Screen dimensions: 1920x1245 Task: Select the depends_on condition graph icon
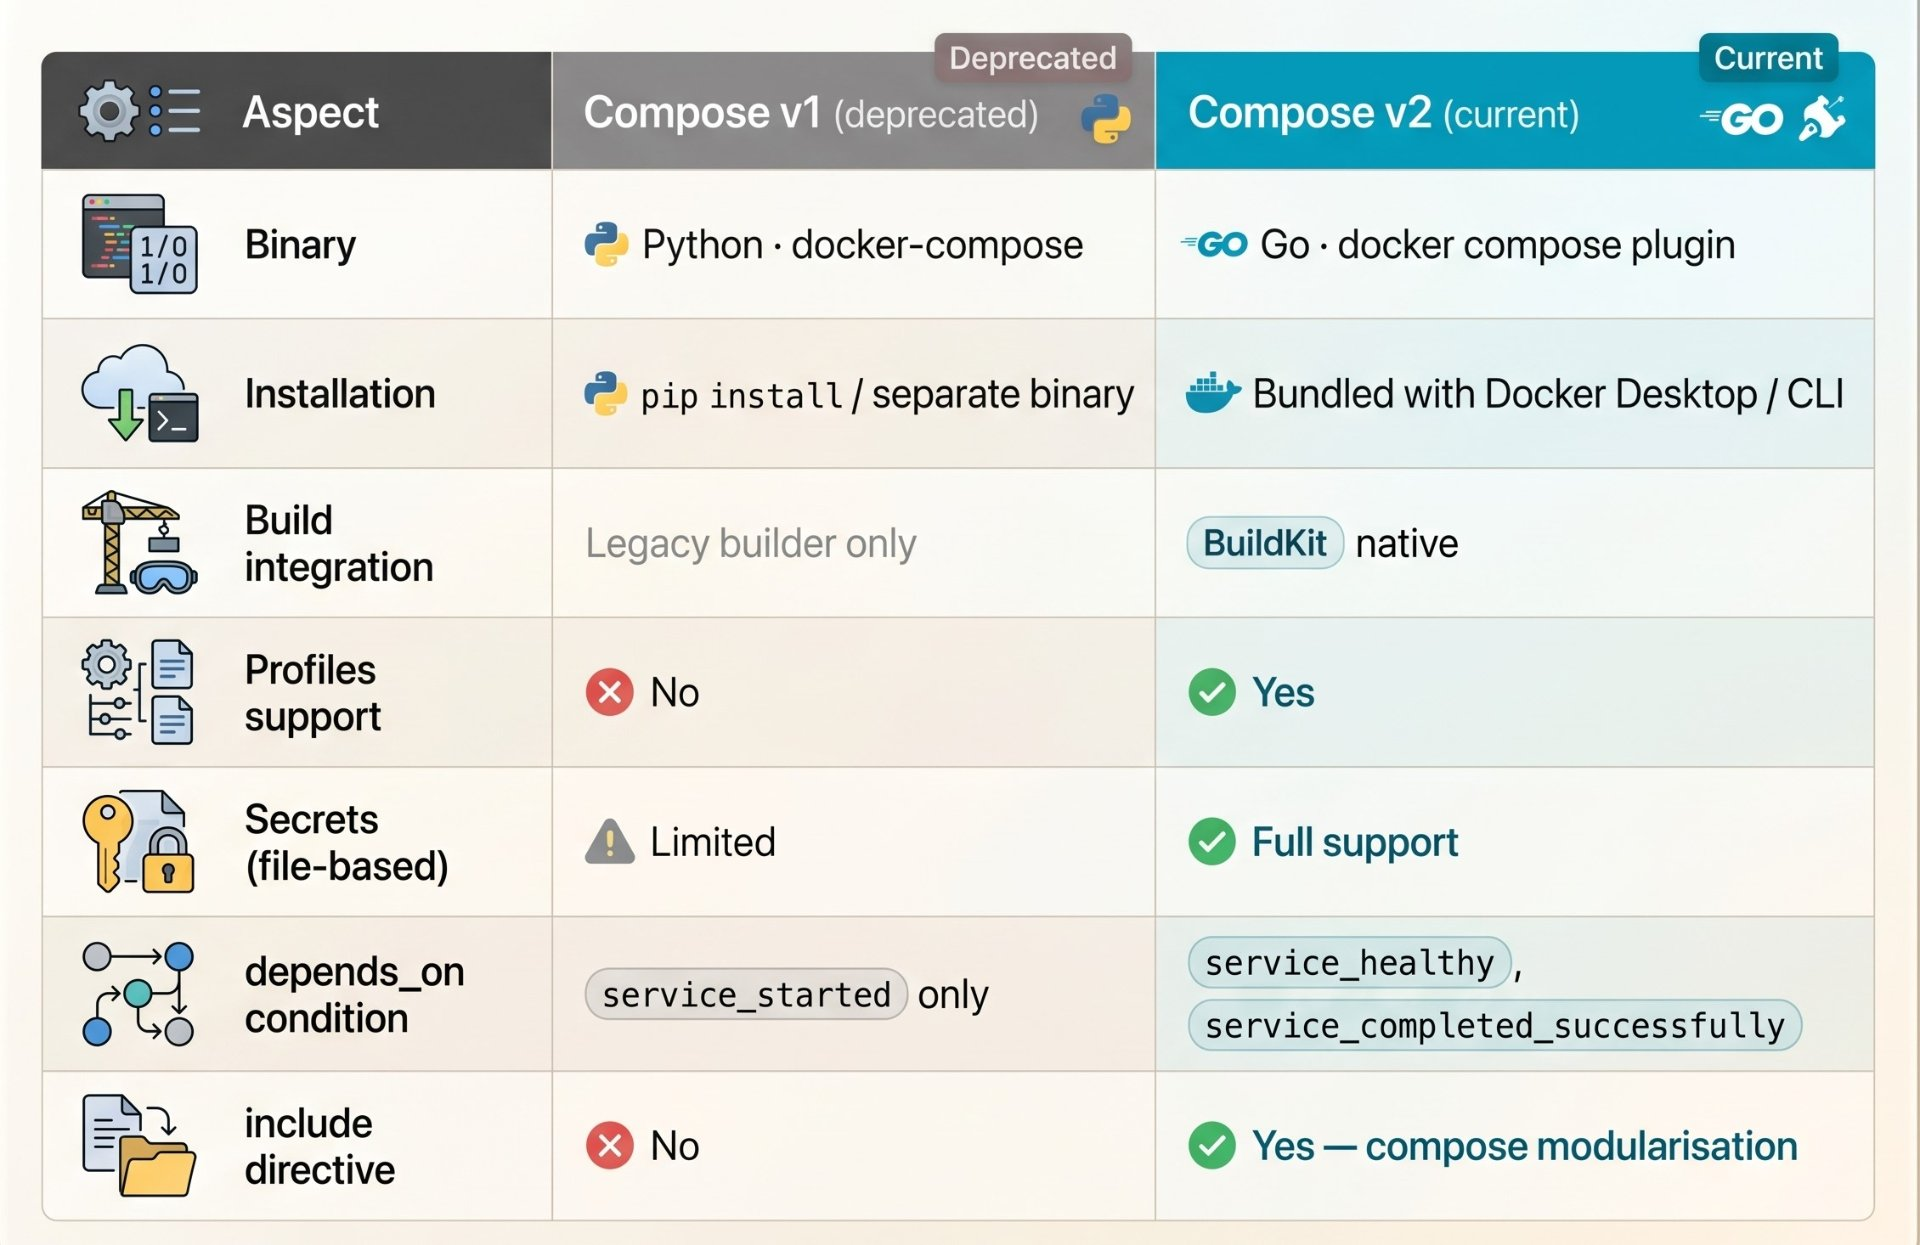(x=139, y=994)
